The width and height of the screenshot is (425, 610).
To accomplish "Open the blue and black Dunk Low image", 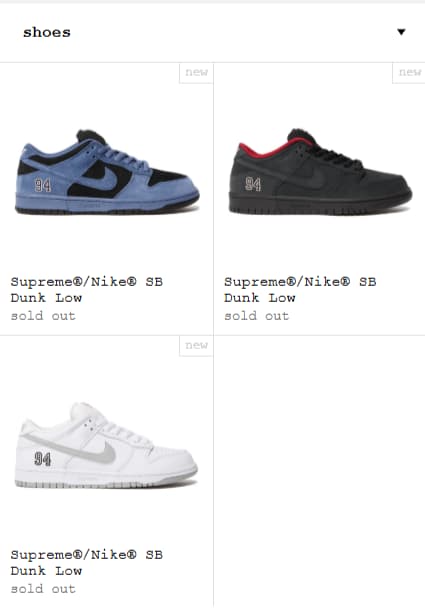I will [x=107, y=172].
